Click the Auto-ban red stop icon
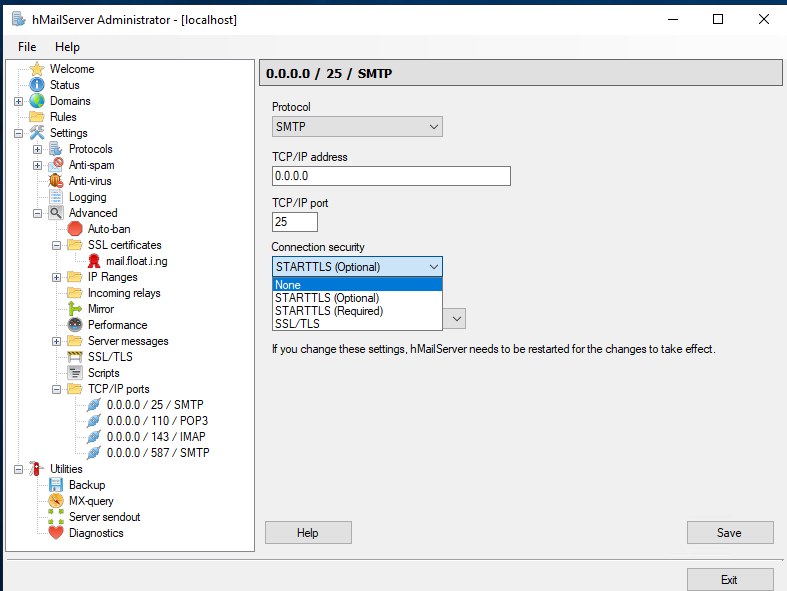The width and height of the screenshot is (787, 591). [75, 229]
